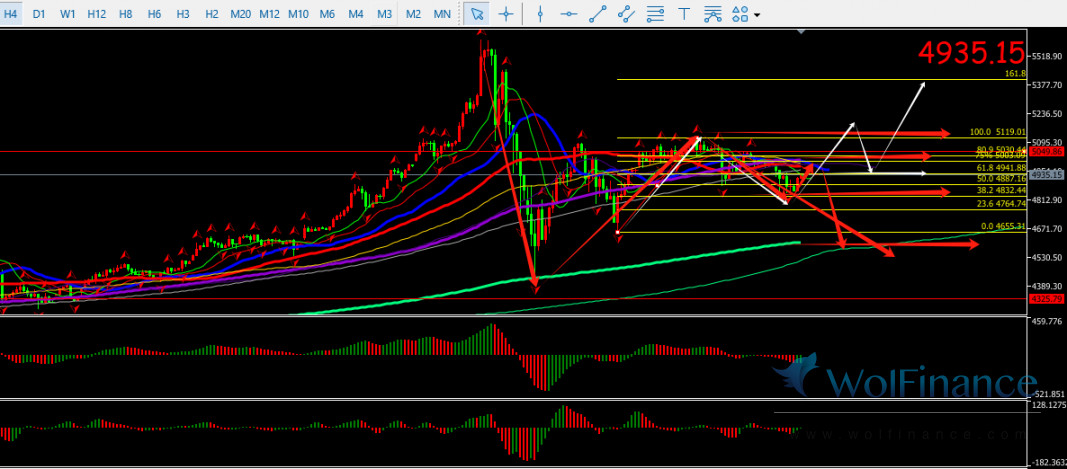Activate the crosshair tool
Screen dimensions: 1067x469
tap(506, 14)
